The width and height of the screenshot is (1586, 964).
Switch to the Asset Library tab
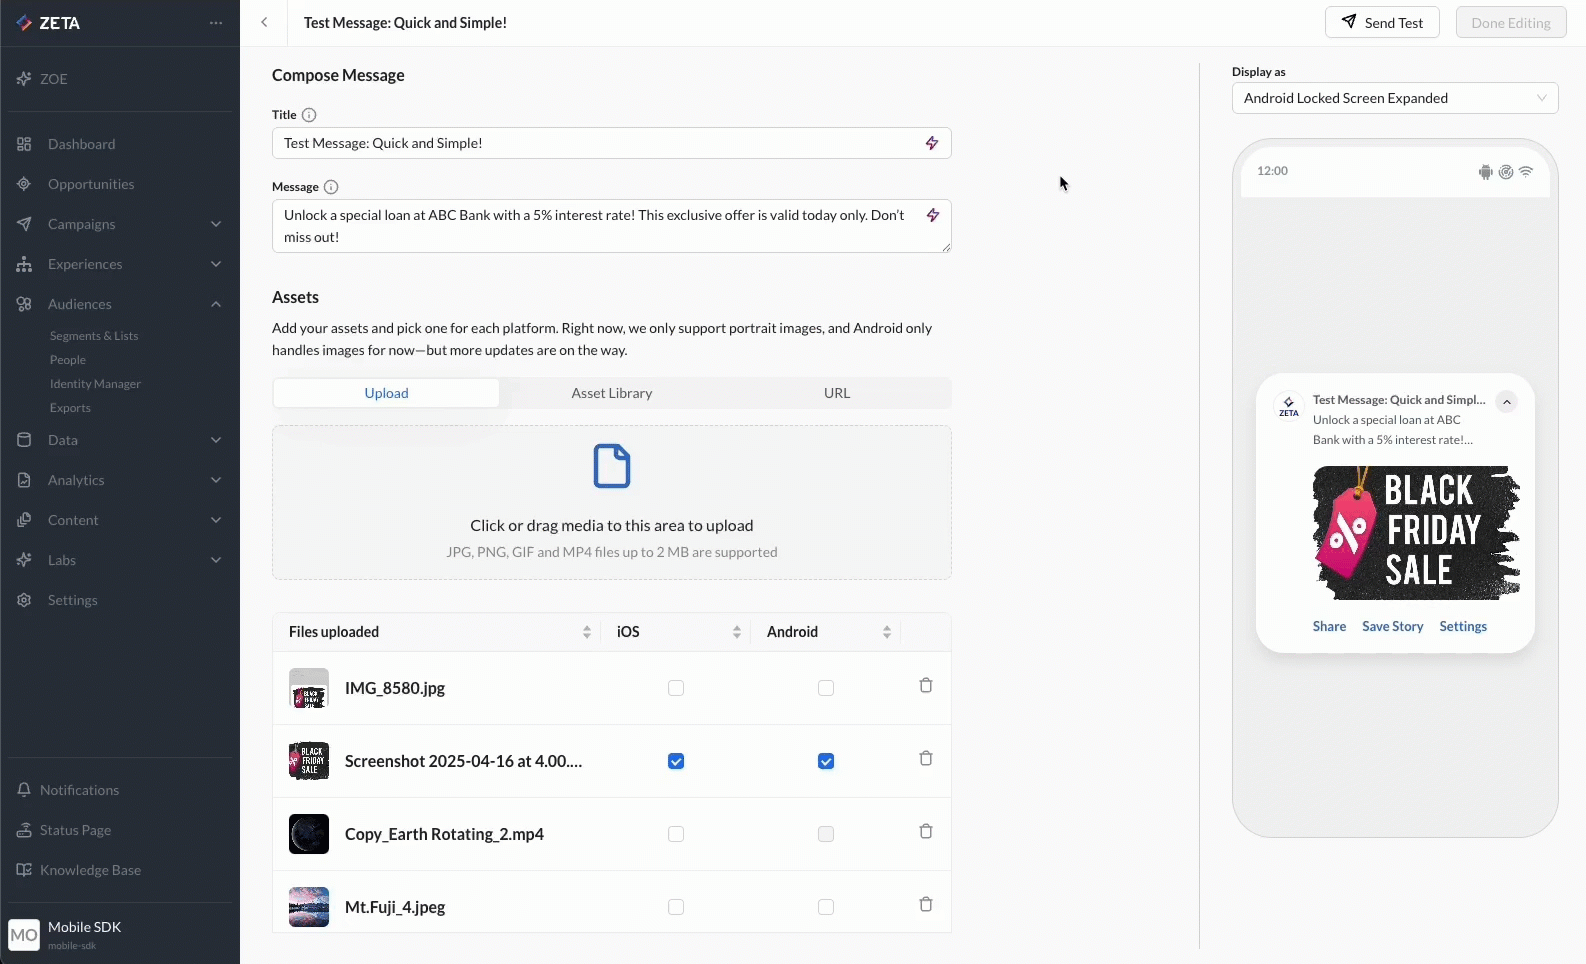point(611,393)
